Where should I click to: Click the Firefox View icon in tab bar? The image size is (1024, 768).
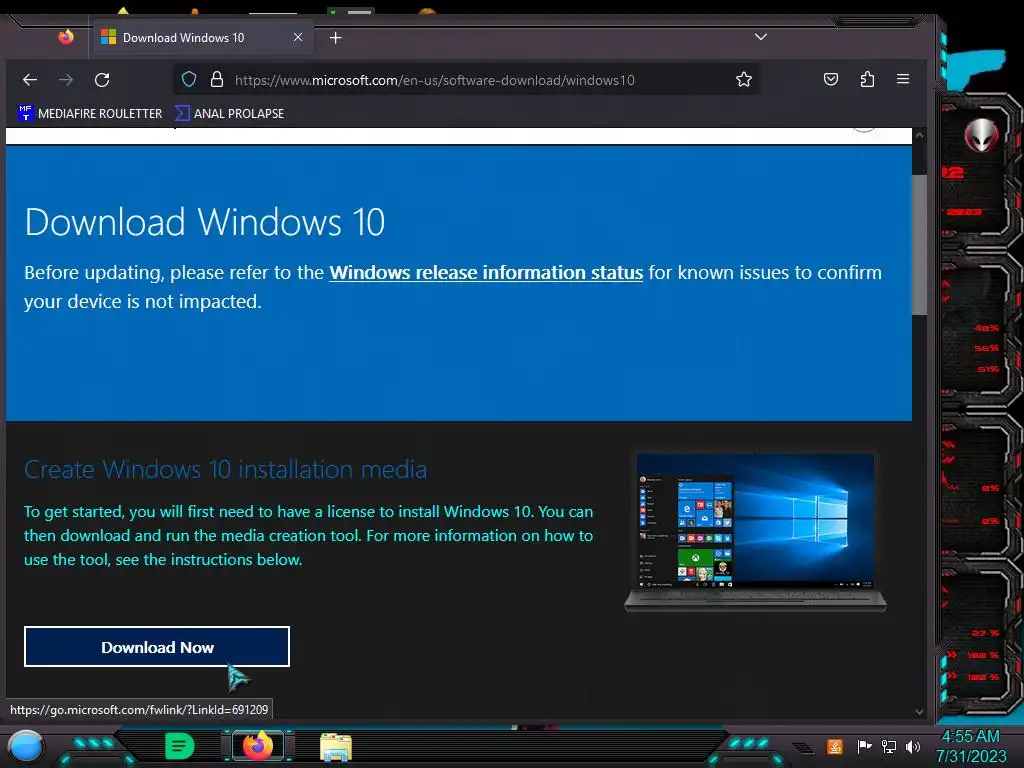pyautogui.click(x=66, y=37)
